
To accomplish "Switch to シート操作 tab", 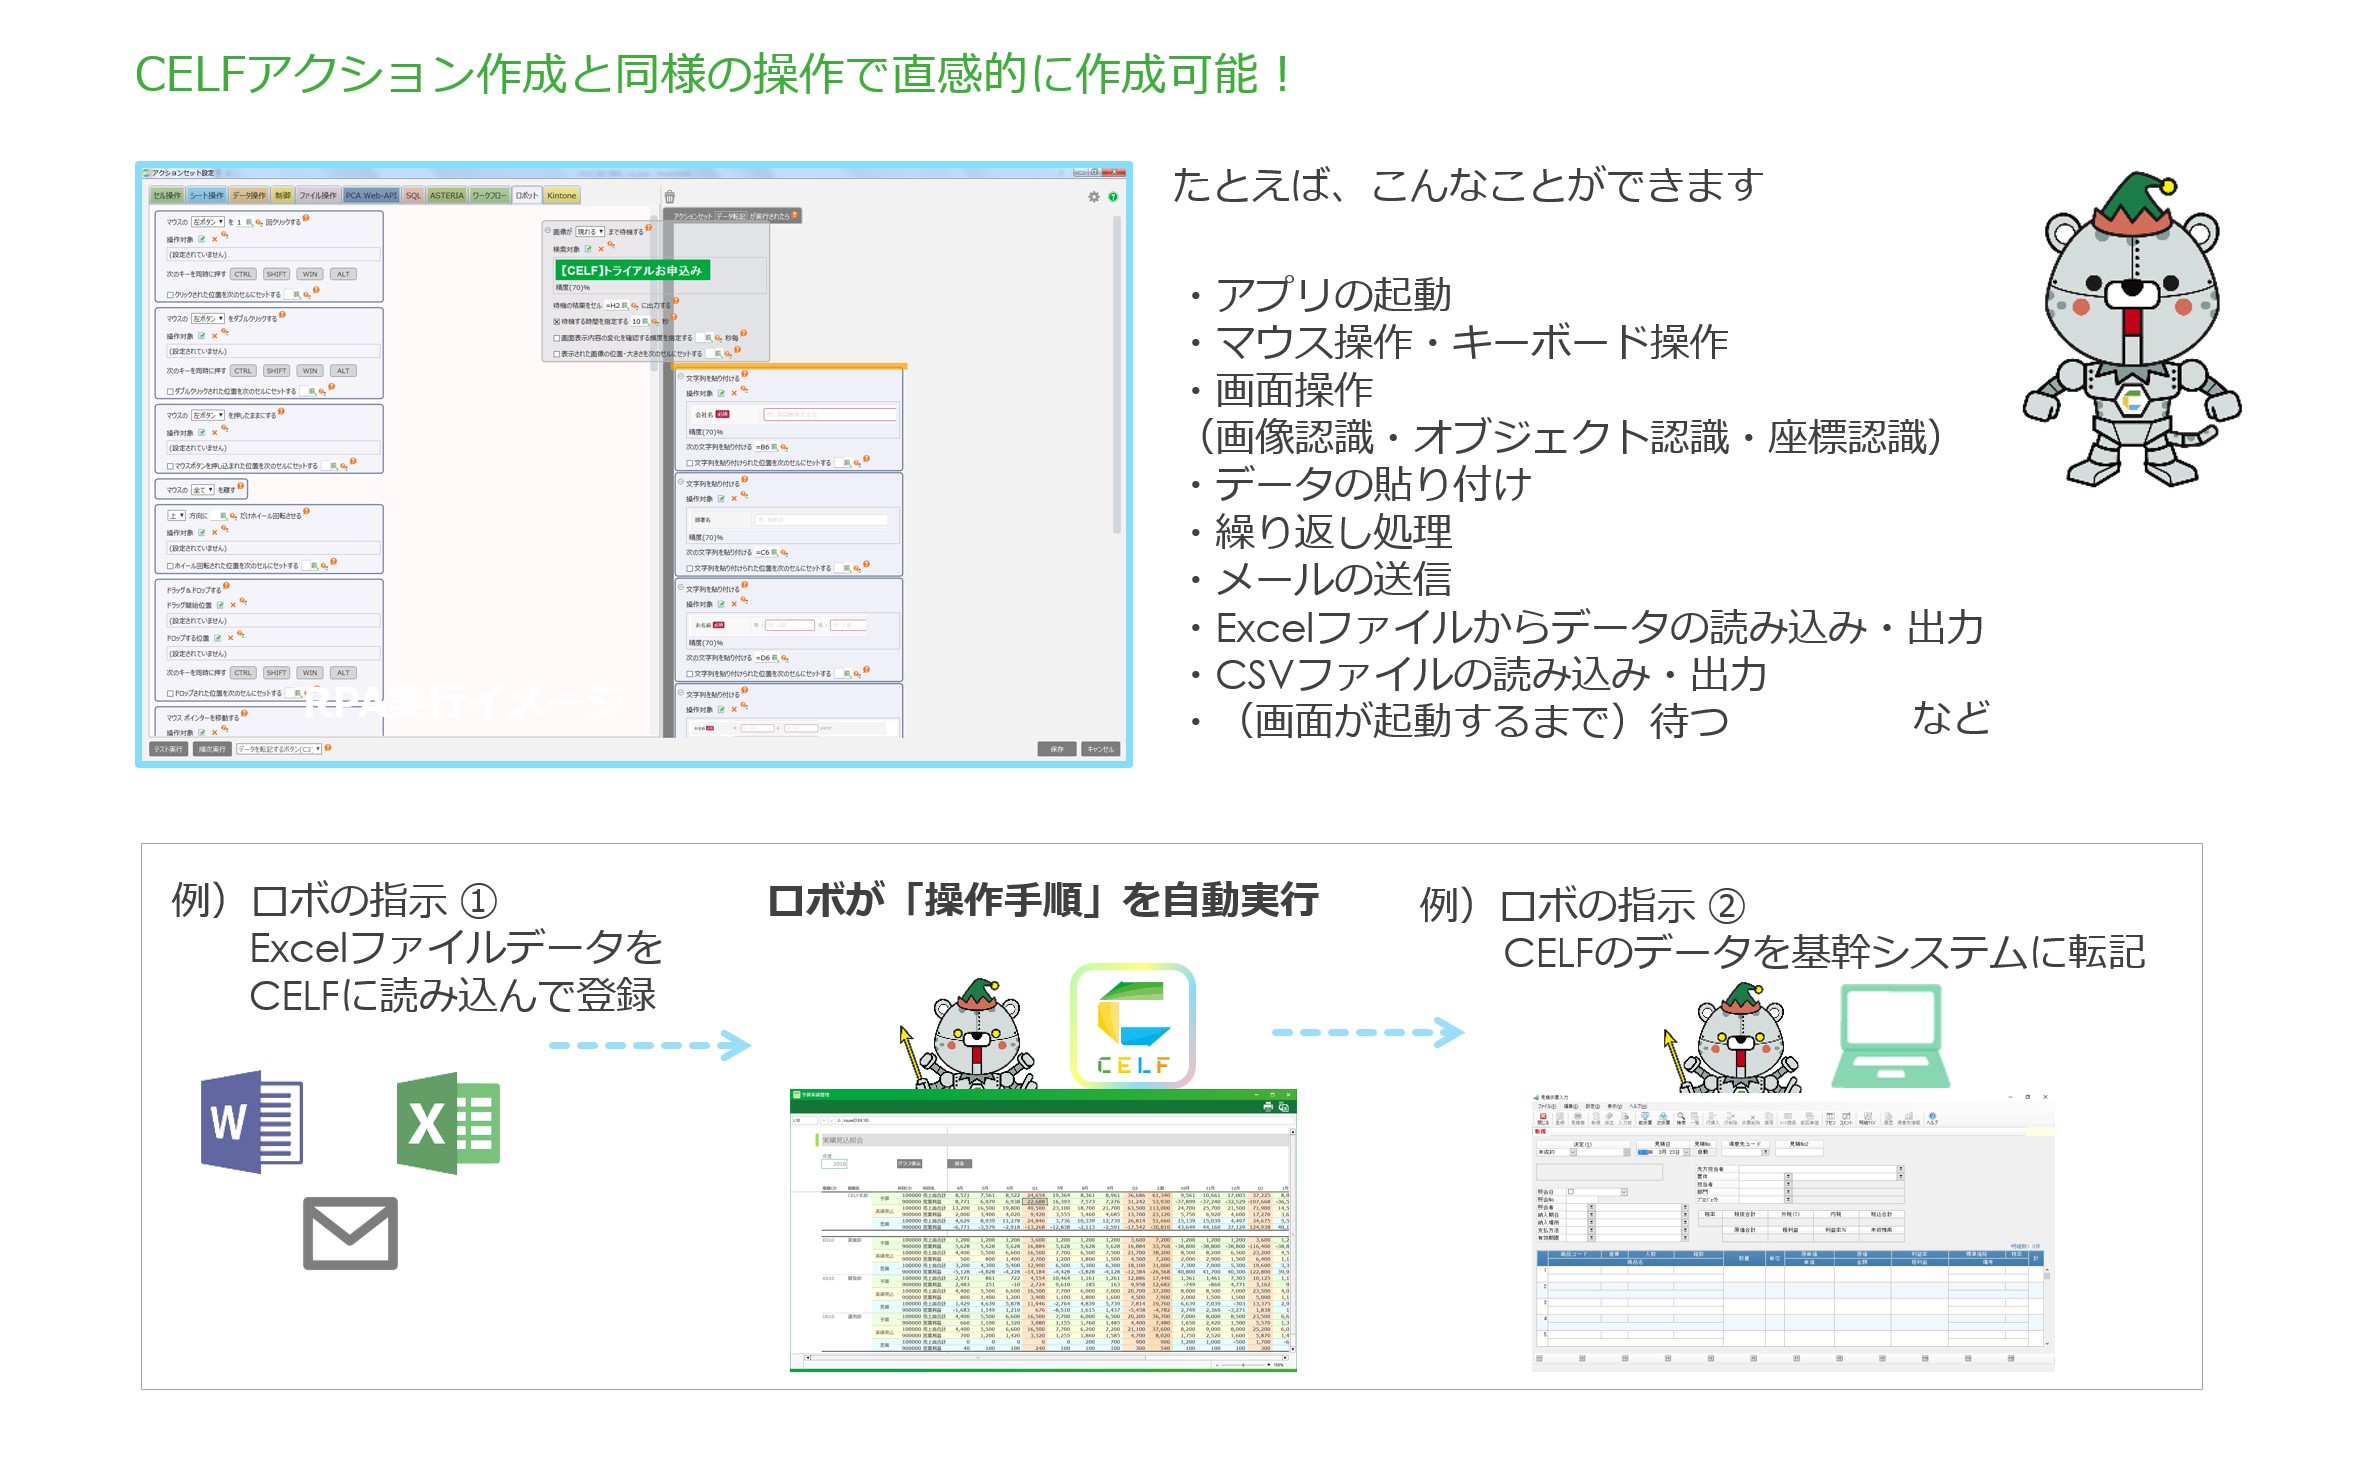I will tap(207, 196).
